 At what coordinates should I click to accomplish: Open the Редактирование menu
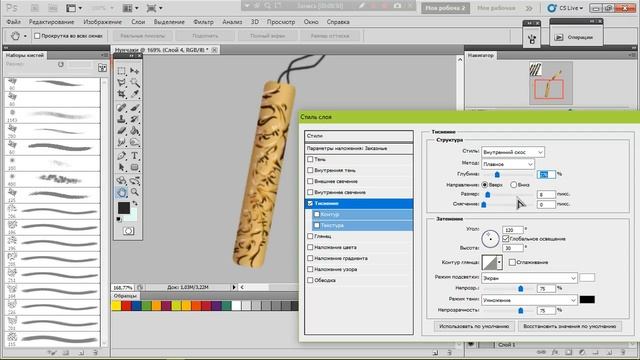tap(51, 22)
